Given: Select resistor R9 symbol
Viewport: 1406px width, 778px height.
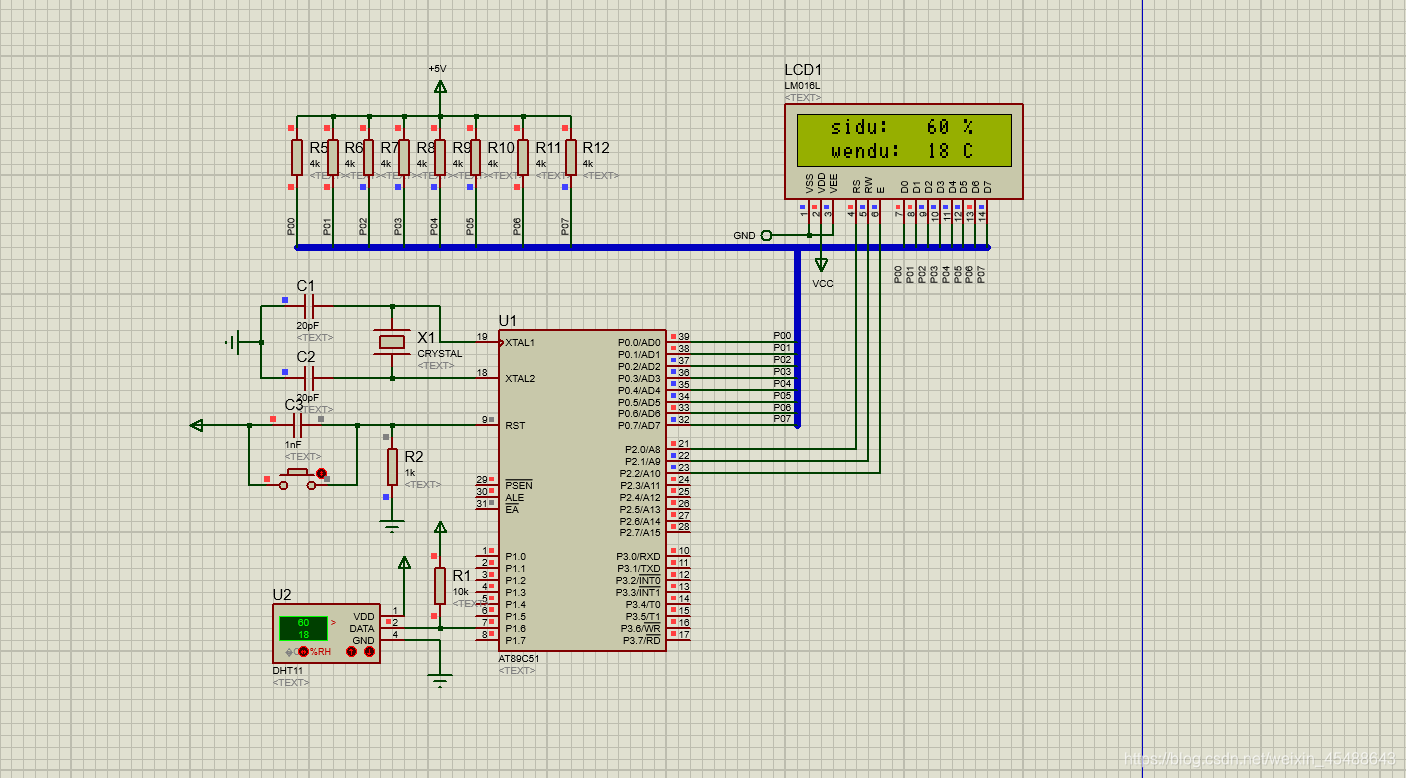Looking at the screenshot, I should (440, 157).
